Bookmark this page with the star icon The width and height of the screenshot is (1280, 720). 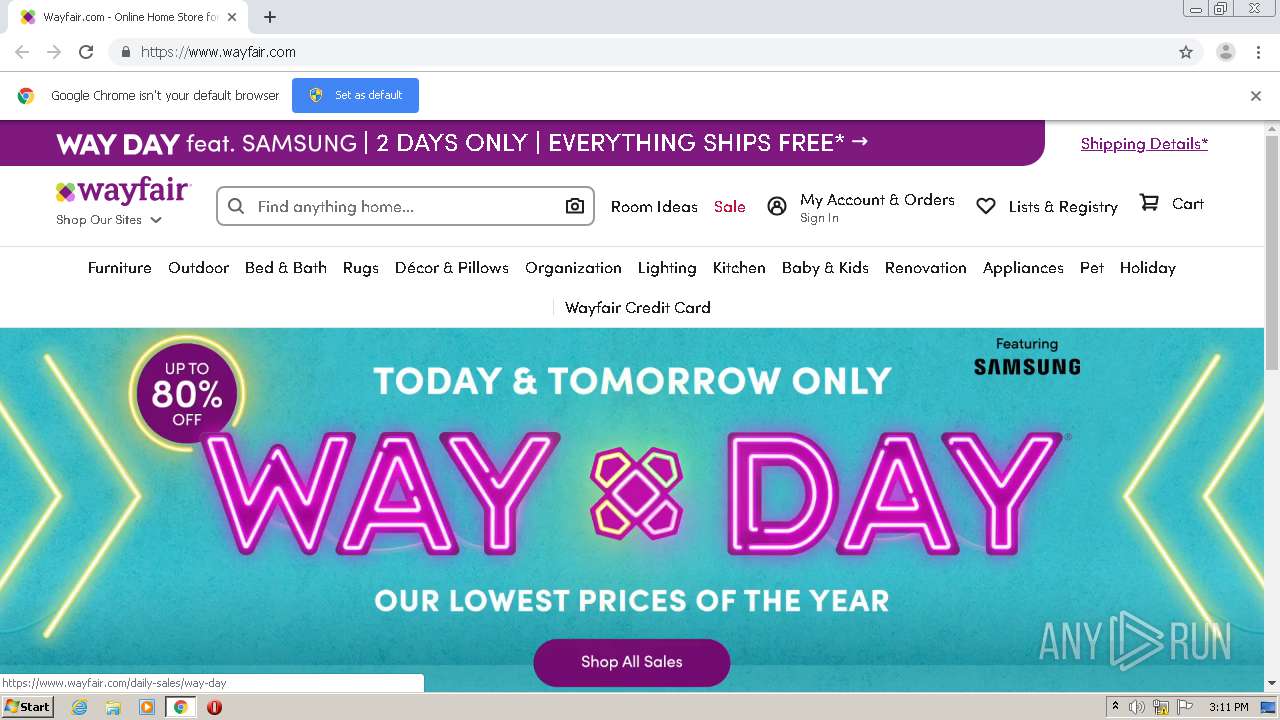1186,52
